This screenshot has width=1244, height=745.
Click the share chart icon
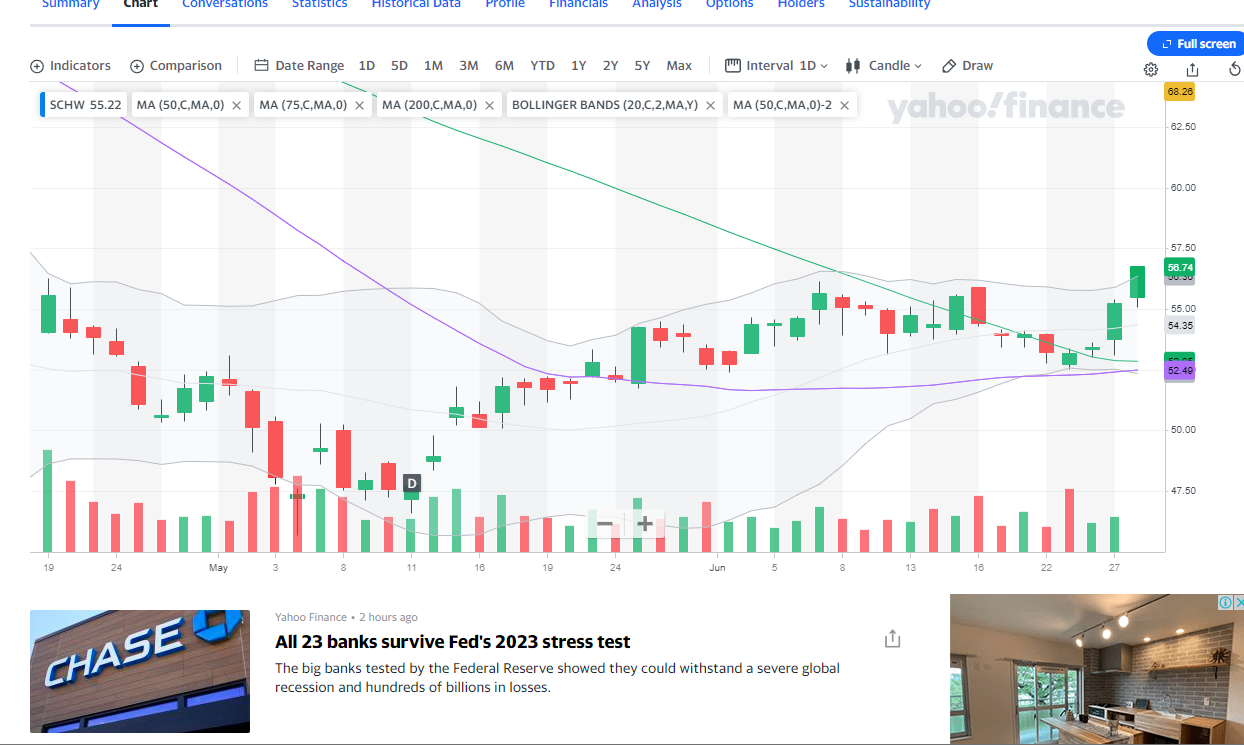pyautogui.click(x=1192, y=69)
